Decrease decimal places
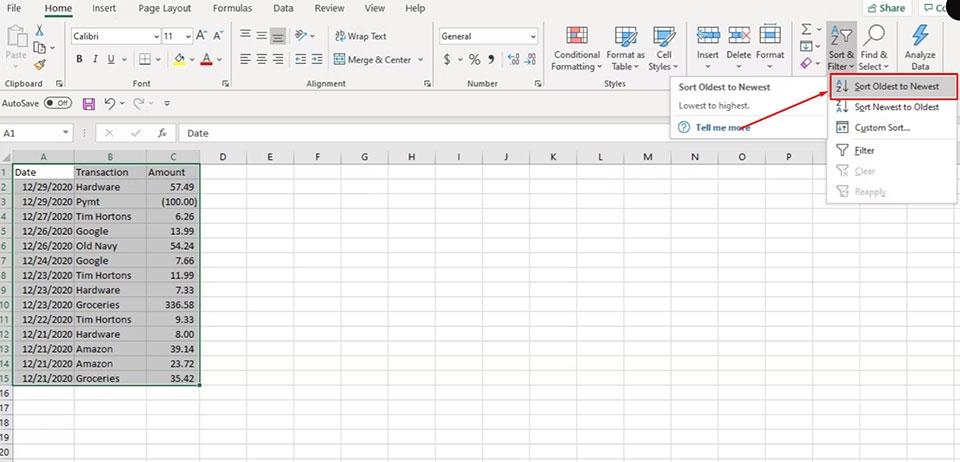 (530, 59)
